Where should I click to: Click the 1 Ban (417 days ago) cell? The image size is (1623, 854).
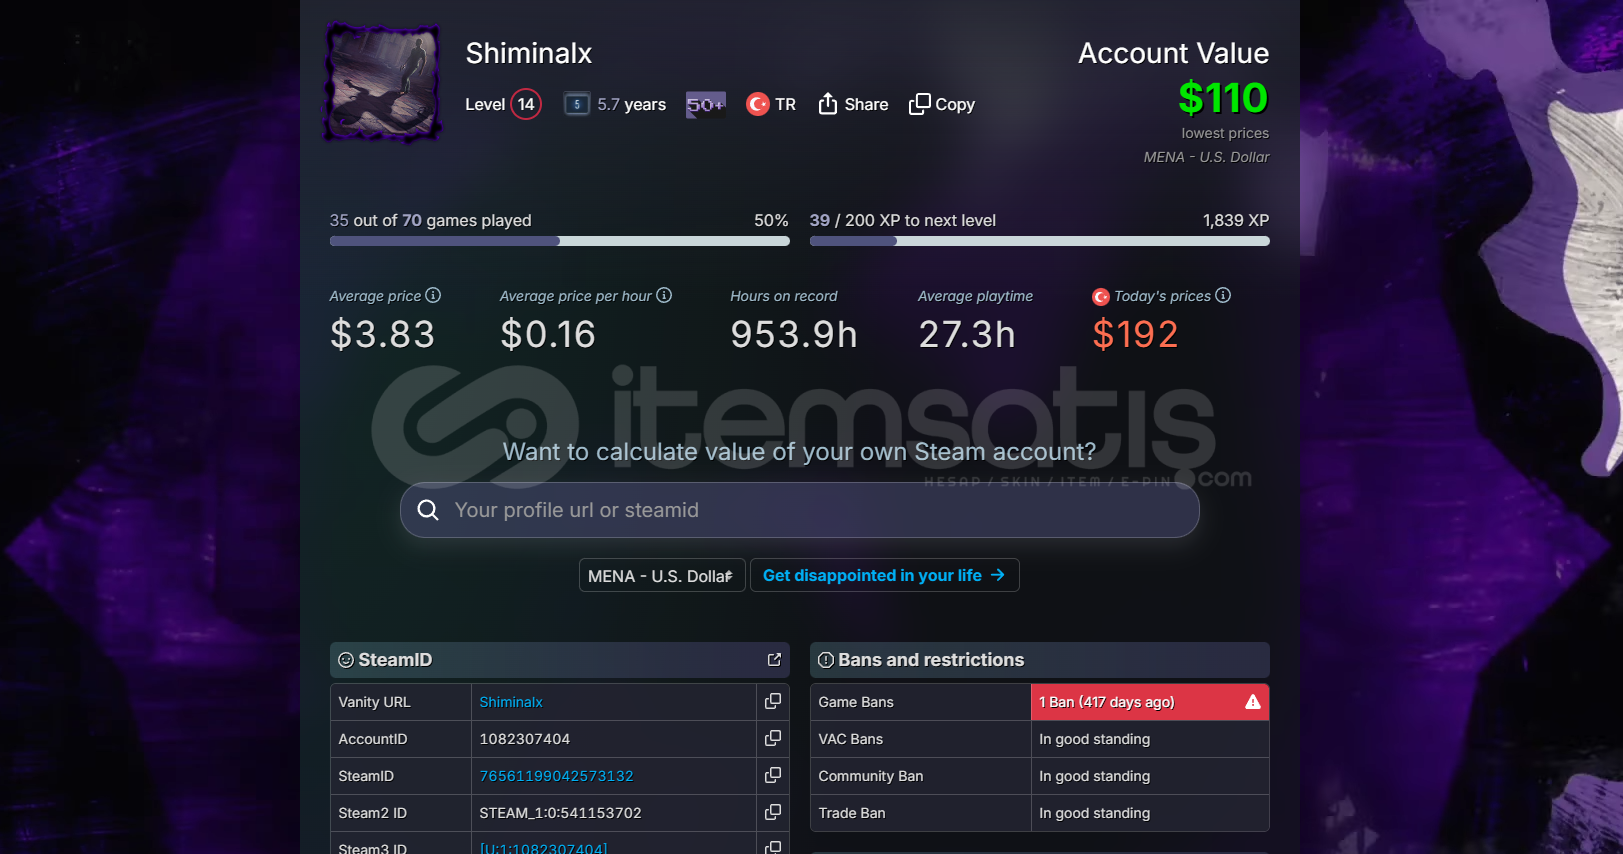(1150, 702)
